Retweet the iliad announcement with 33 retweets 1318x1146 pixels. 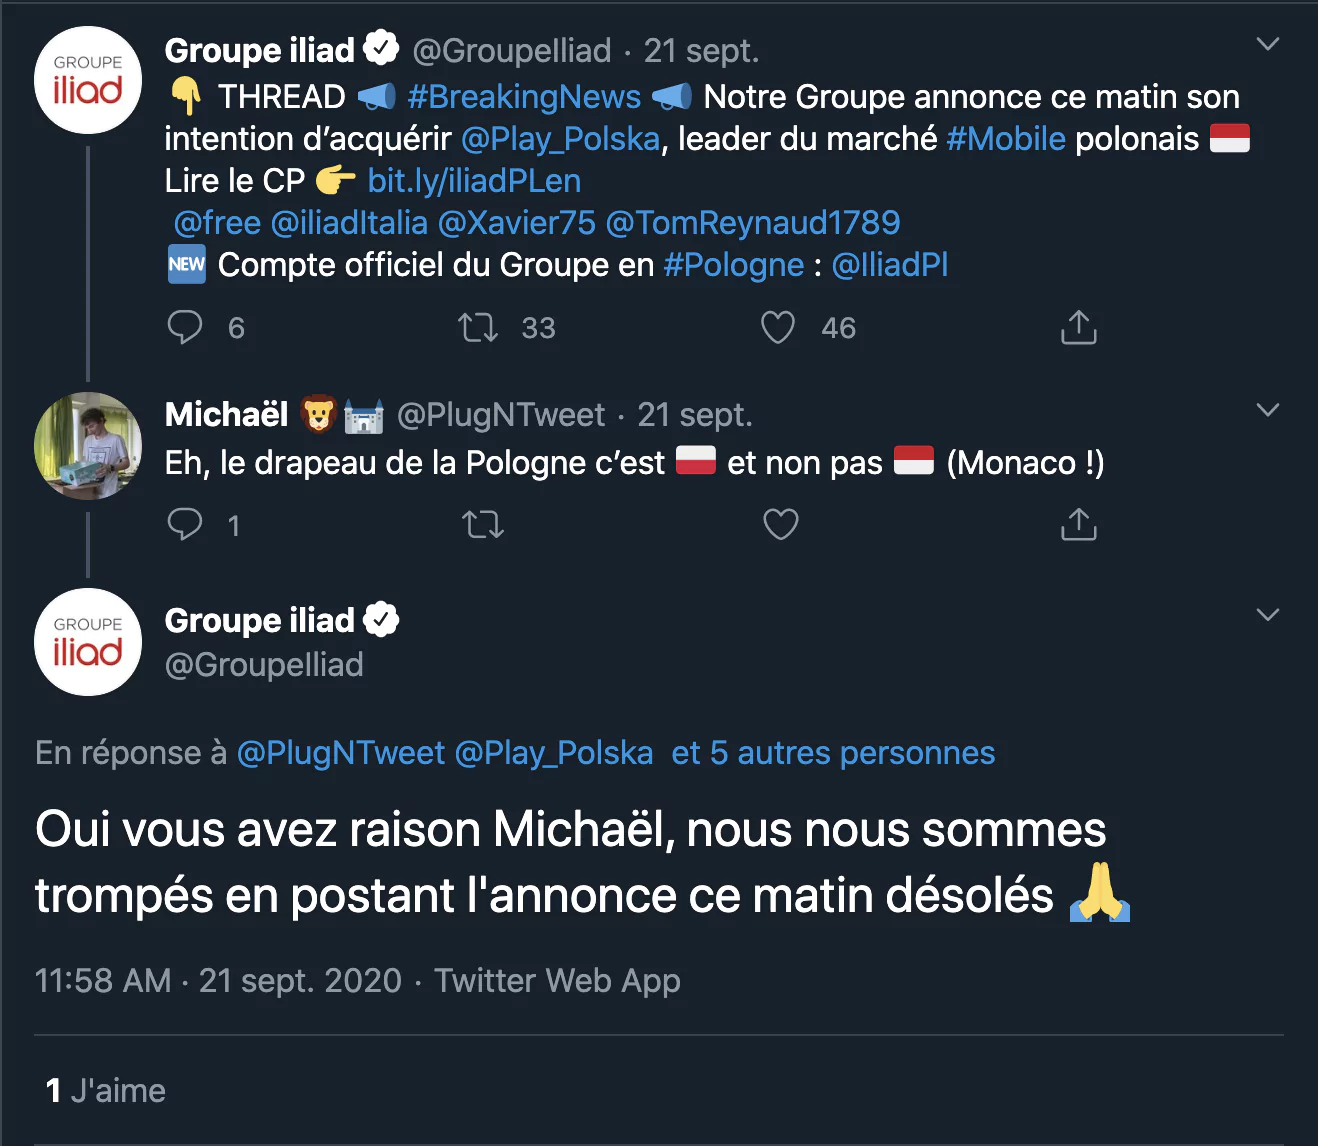(478, 327)
